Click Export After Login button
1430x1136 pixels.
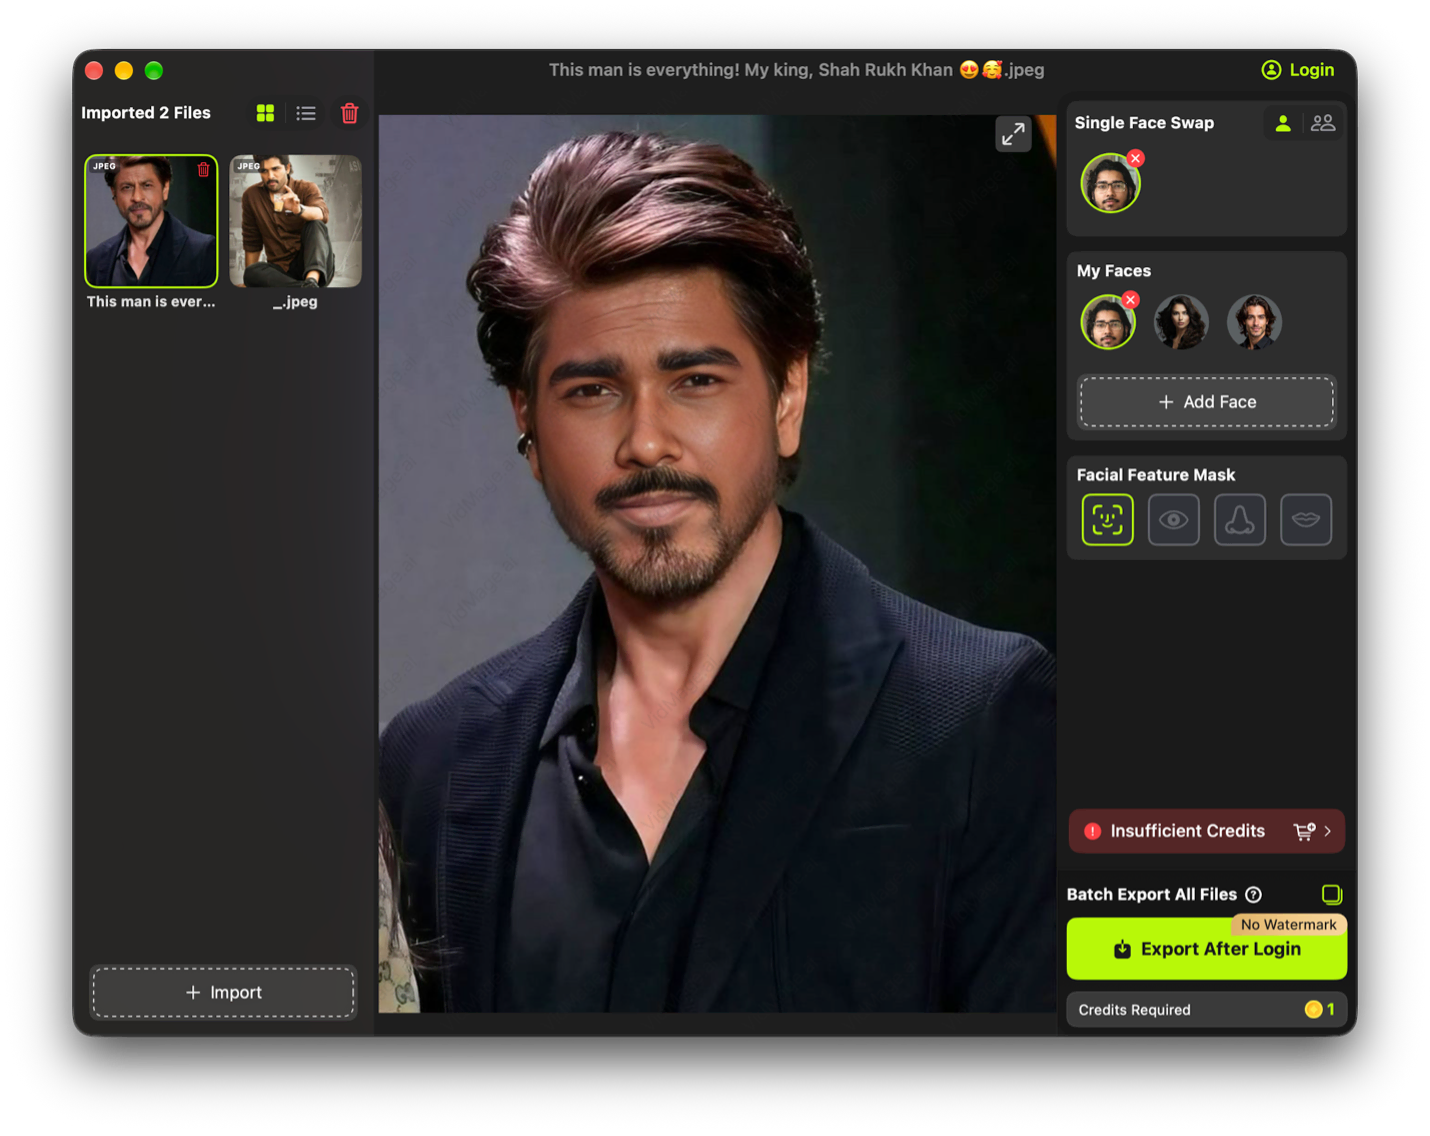(x=1206, y=948)
